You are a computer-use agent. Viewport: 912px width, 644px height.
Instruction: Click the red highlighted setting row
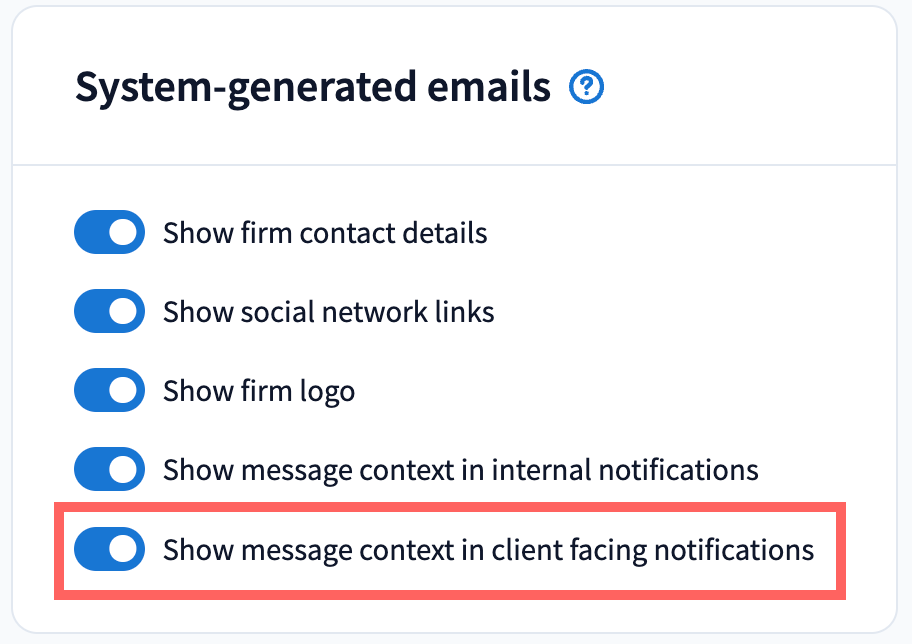coord(450,549)
